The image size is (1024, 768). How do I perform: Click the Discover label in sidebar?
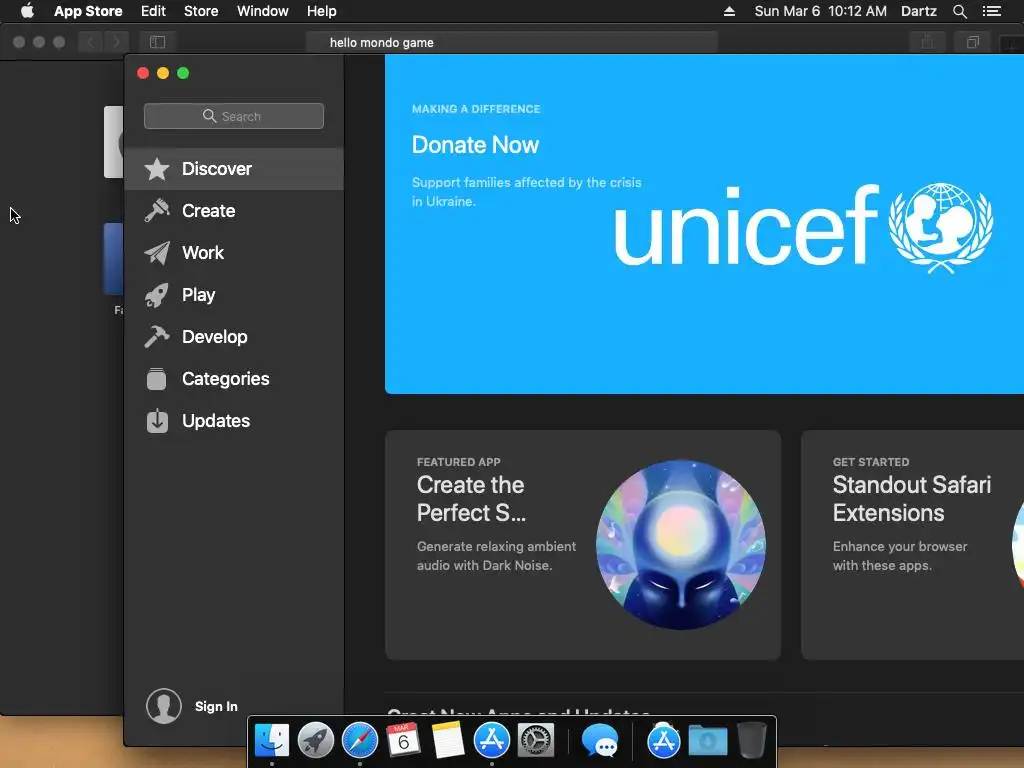pos(217,169)
